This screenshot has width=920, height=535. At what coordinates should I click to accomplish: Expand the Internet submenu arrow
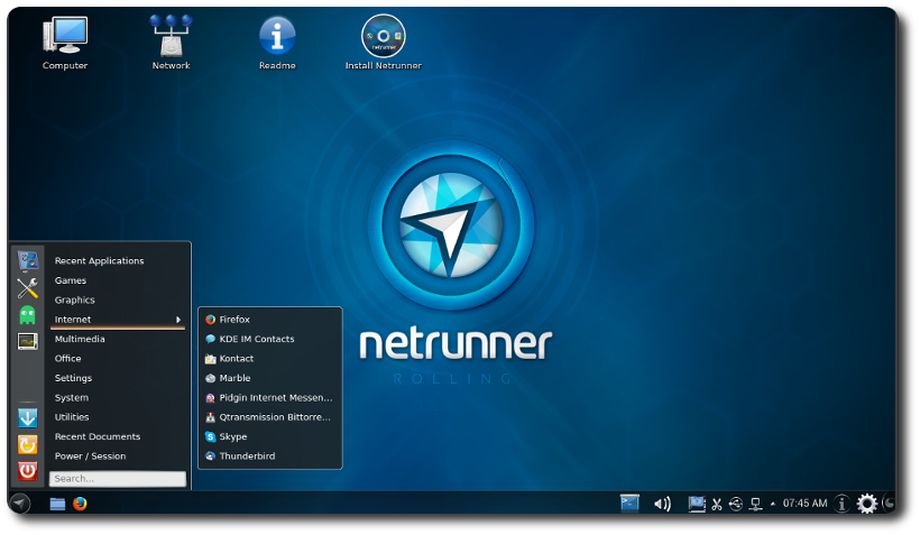click(x=178, y=320)
